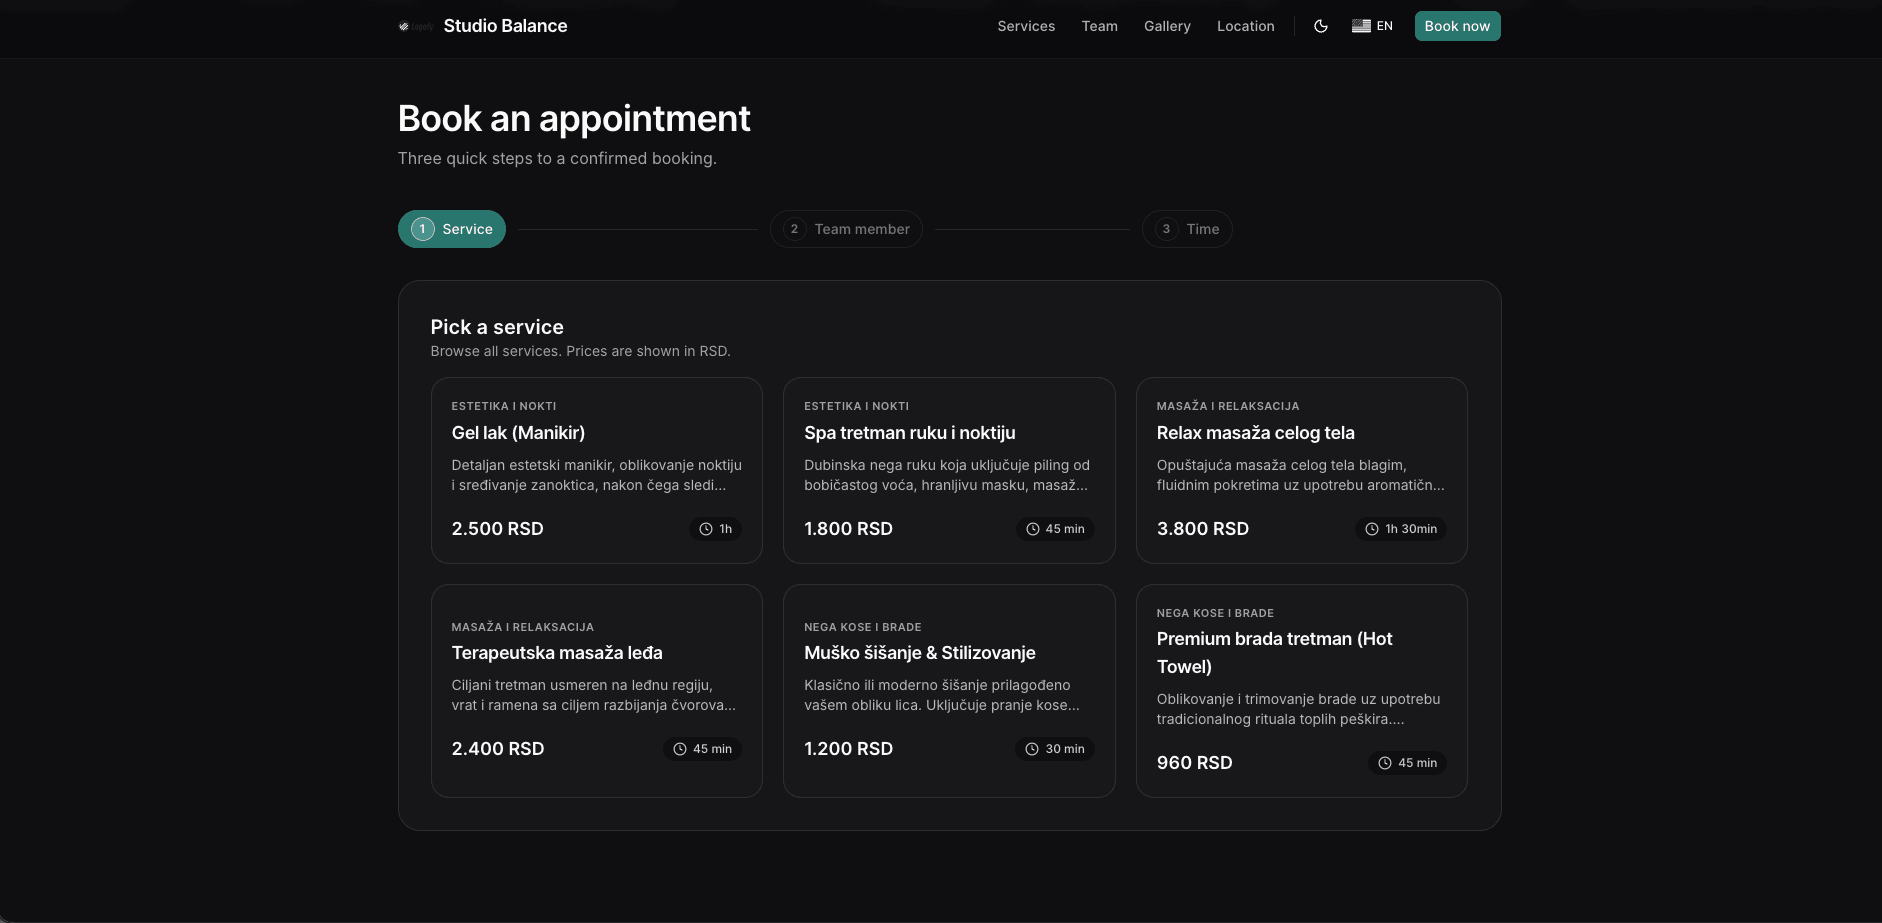Click the Book now button
1882x923 pixels.
pyautogui.click(x=1457, y=26)
